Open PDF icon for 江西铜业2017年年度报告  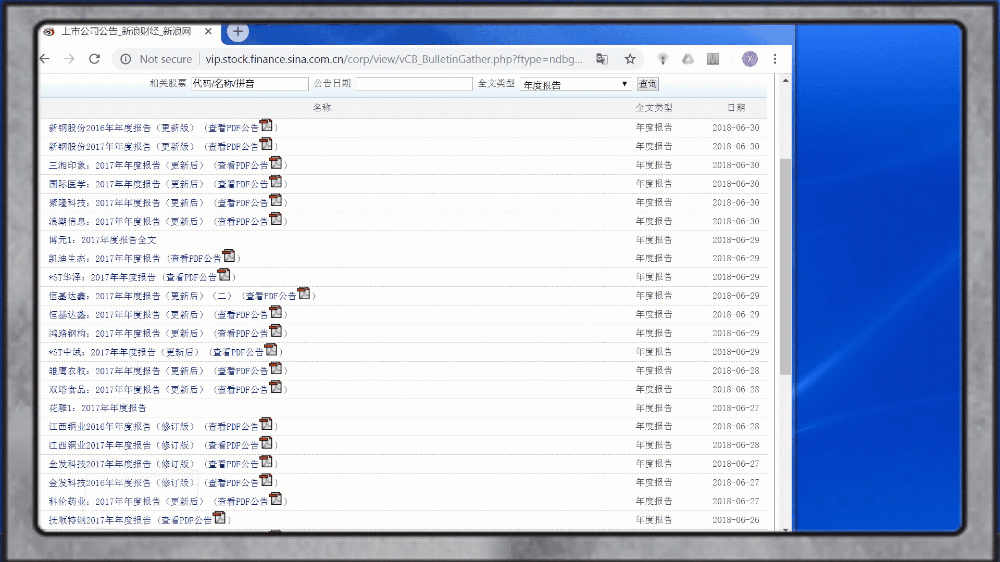click(266, 442)
